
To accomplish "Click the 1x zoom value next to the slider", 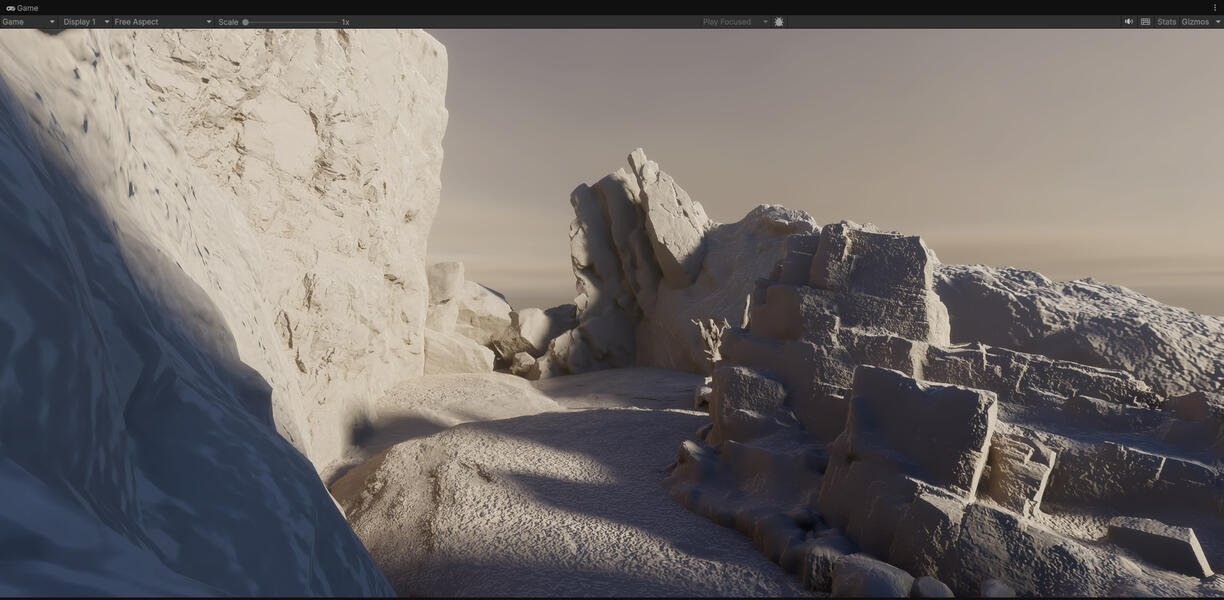I will 345,21.
